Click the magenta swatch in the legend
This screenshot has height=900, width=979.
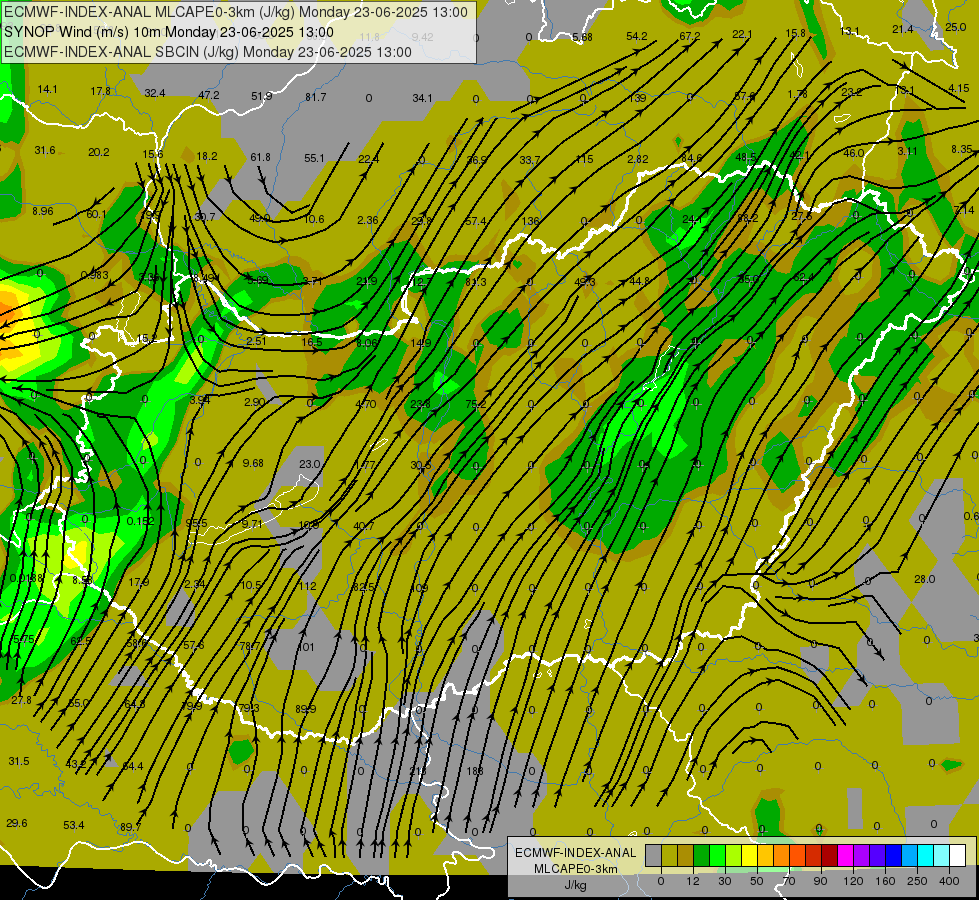tap(845, 856)
